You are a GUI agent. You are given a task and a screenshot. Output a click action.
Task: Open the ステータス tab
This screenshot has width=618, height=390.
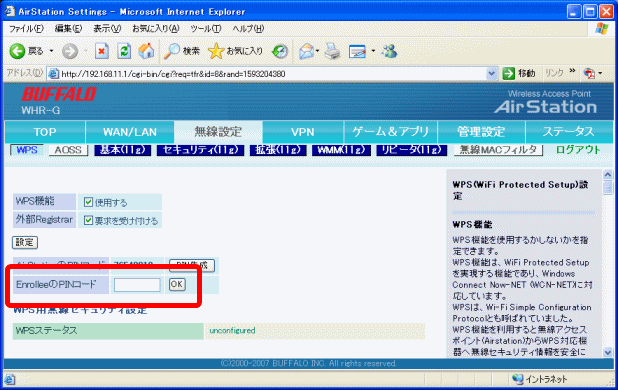[x=569, y=132]
